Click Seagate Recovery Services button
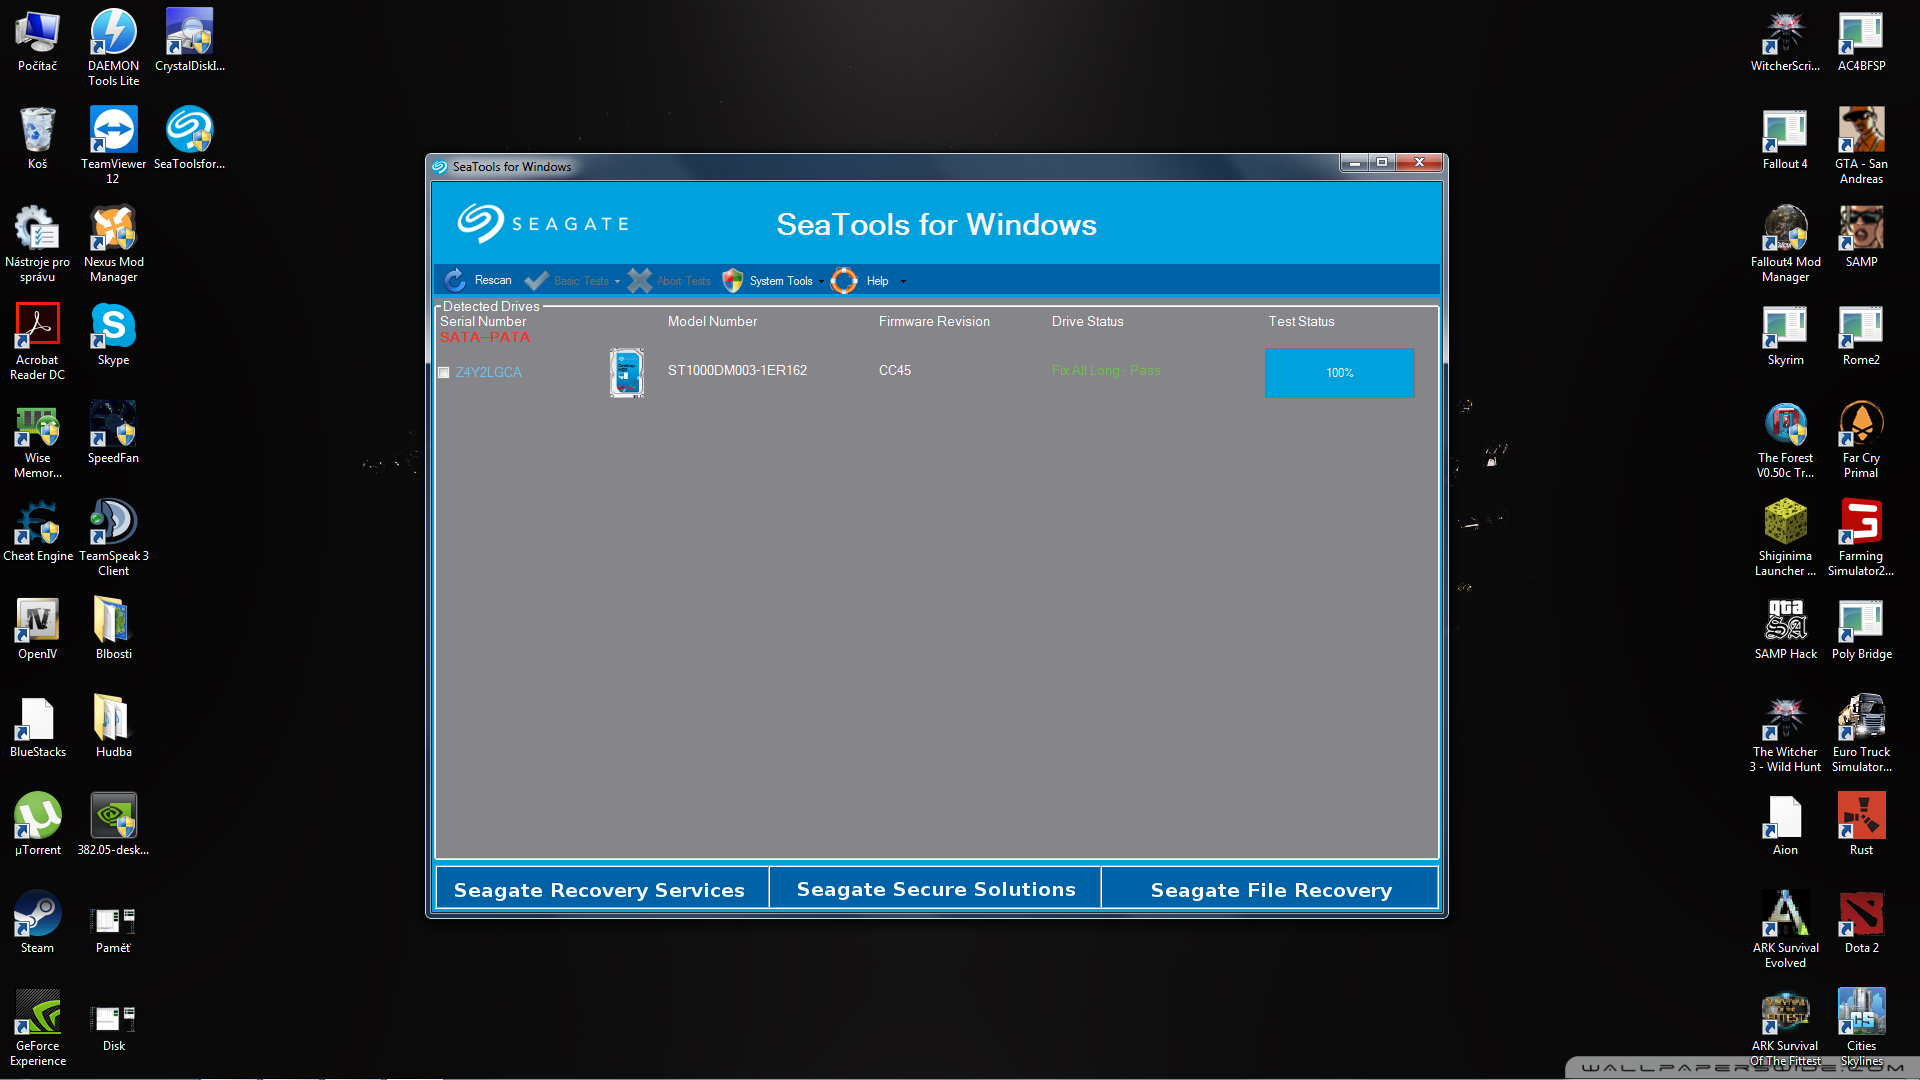Viewport: 1920px width, 1080px height. [x=600, y=889]
